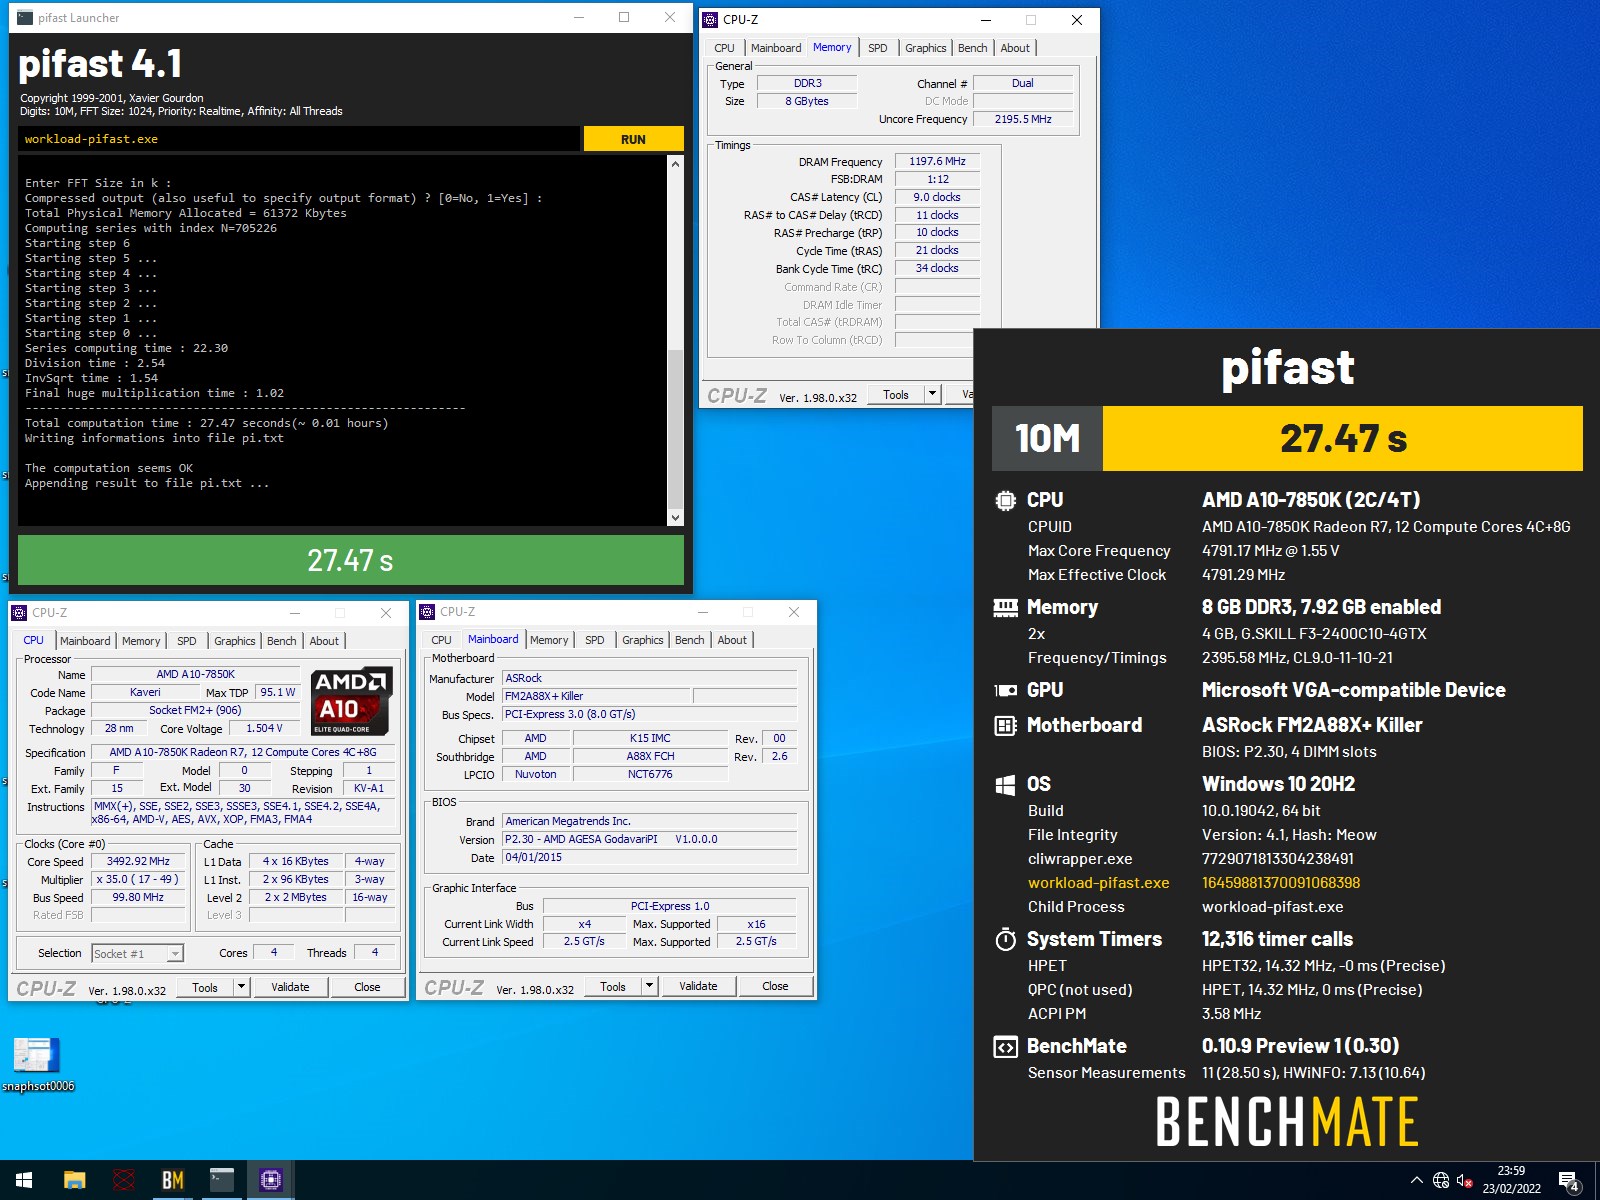Image resolution: width=1600 pixels, height=1200 pixels.
Task: Open the snapshot0006 desktop file
Action: pyautogui.click(x=37, y=1064)
